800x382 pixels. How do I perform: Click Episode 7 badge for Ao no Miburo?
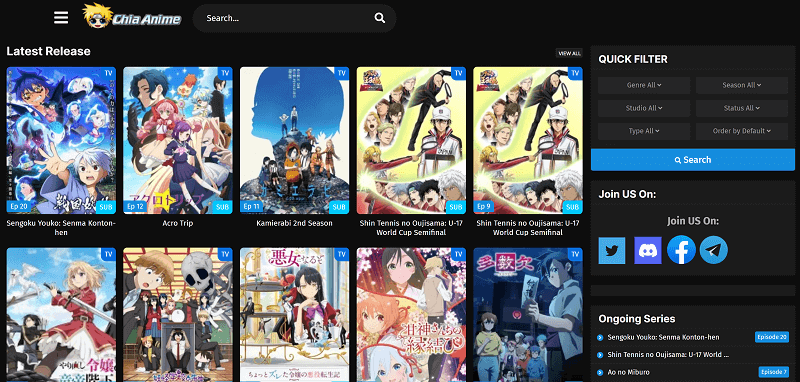click(773, 372)
